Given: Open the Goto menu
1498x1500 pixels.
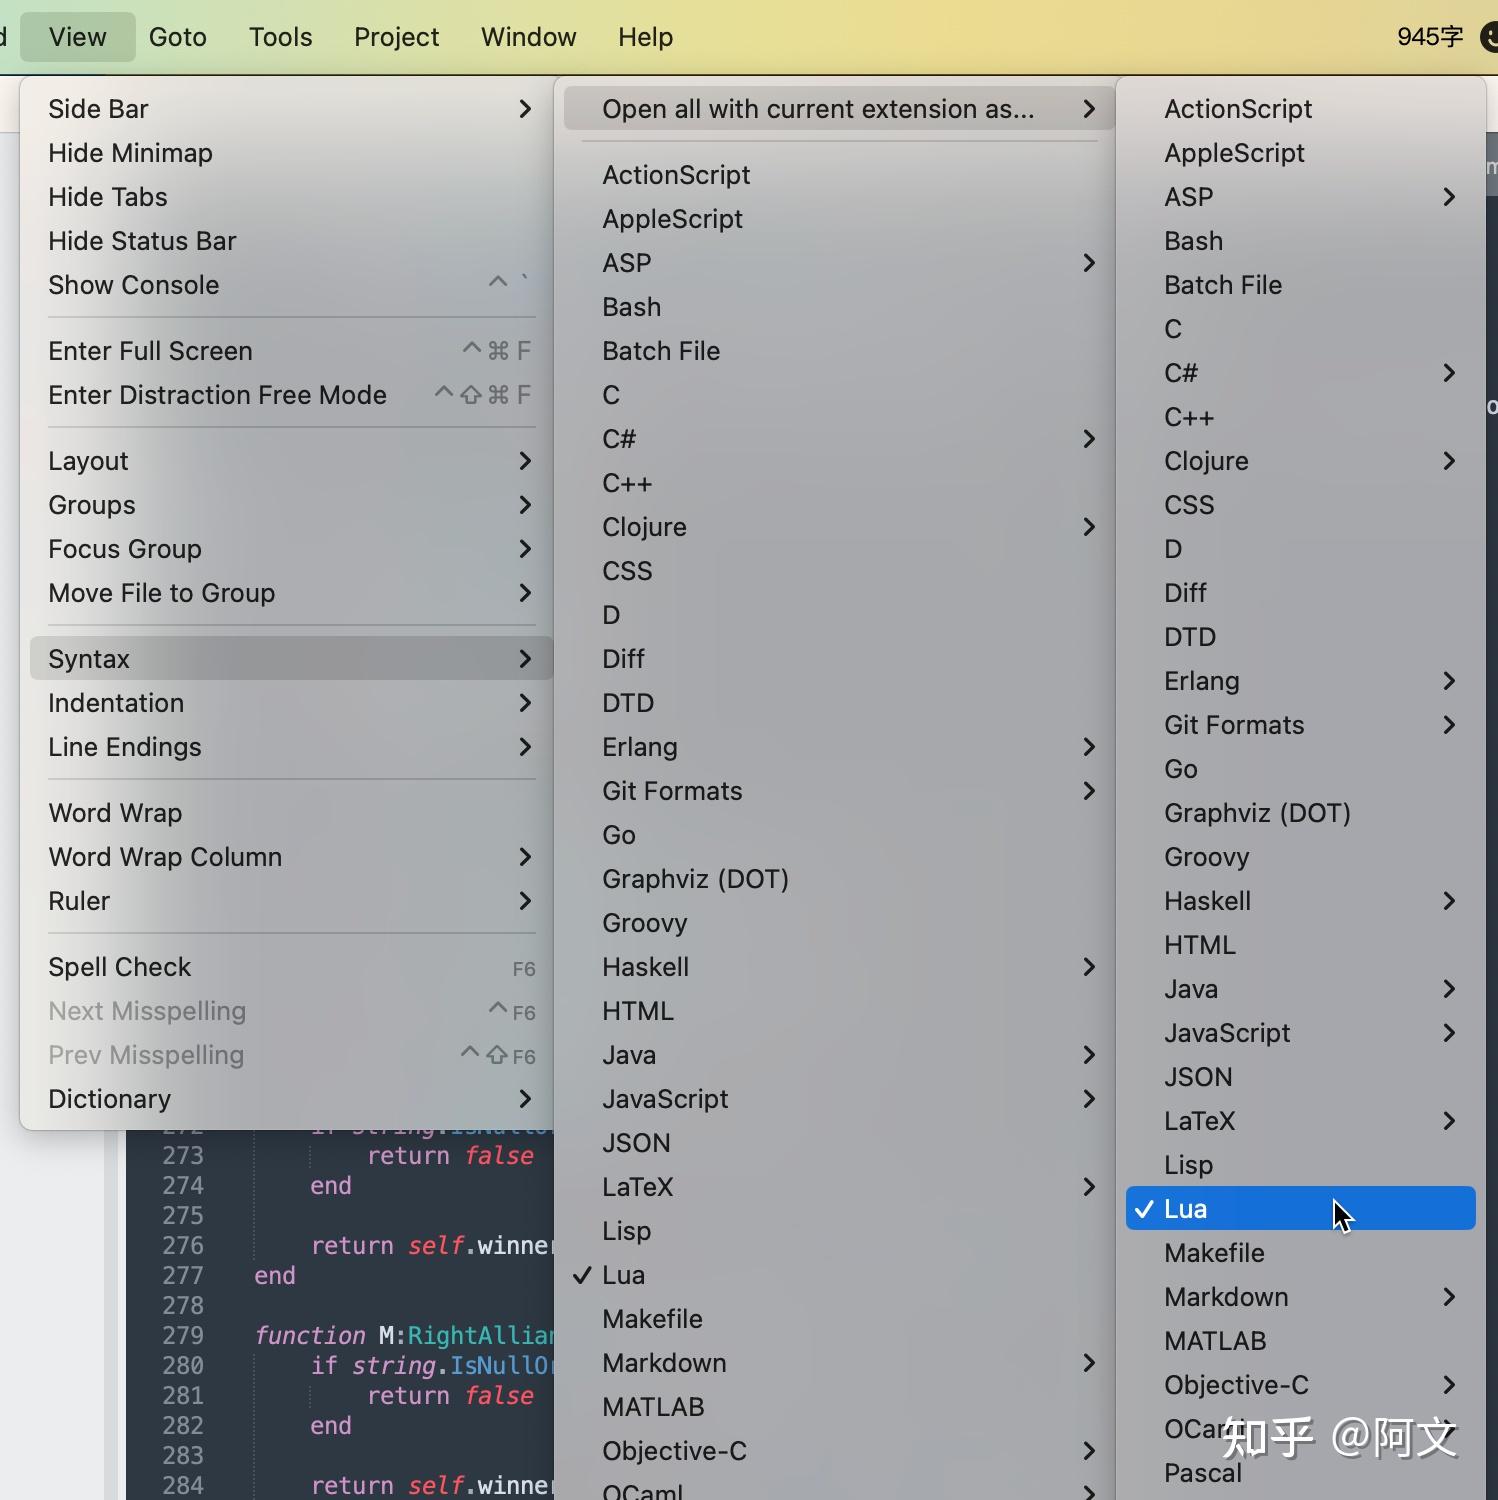Looking at the screenshot, I should pos(177,37).
